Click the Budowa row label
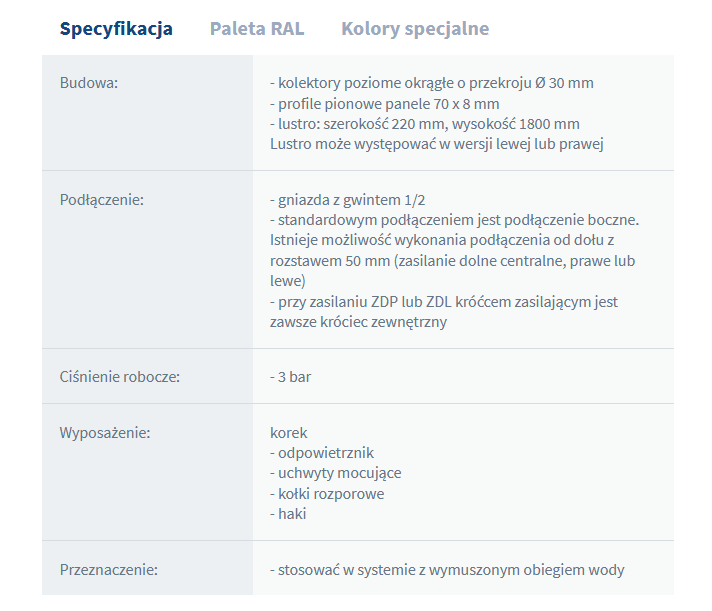 (89, 83)
